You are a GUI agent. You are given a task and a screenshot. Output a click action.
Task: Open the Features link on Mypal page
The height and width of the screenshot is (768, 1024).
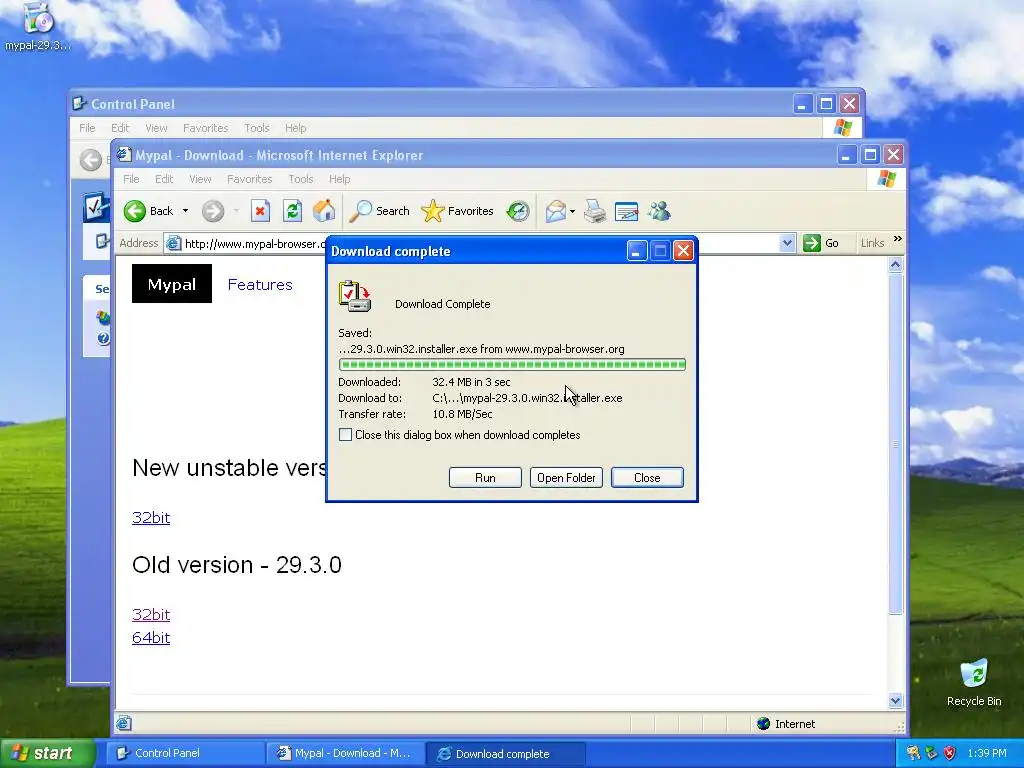point(260,285)
